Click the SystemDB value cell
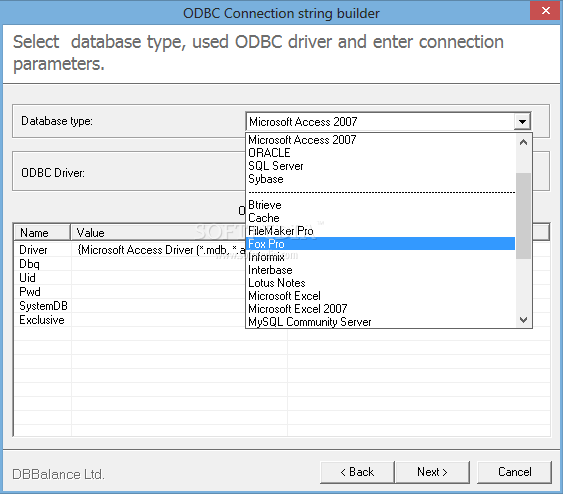Screen dimensions: 563x494 click(x=159, y=306)
